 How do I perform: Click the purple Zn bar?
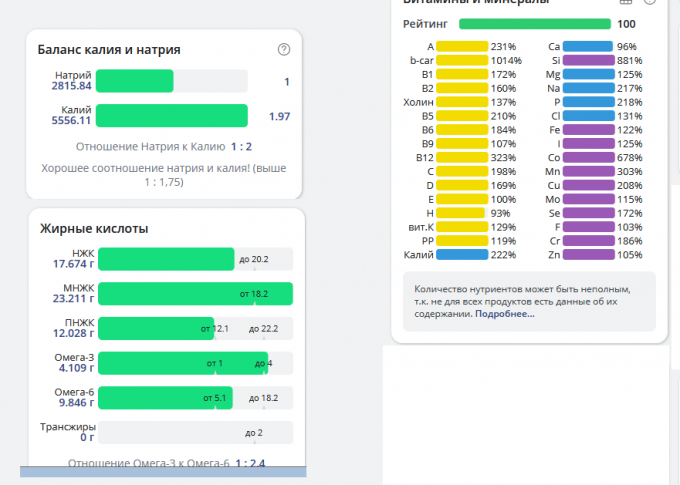[x=588, y=255]
